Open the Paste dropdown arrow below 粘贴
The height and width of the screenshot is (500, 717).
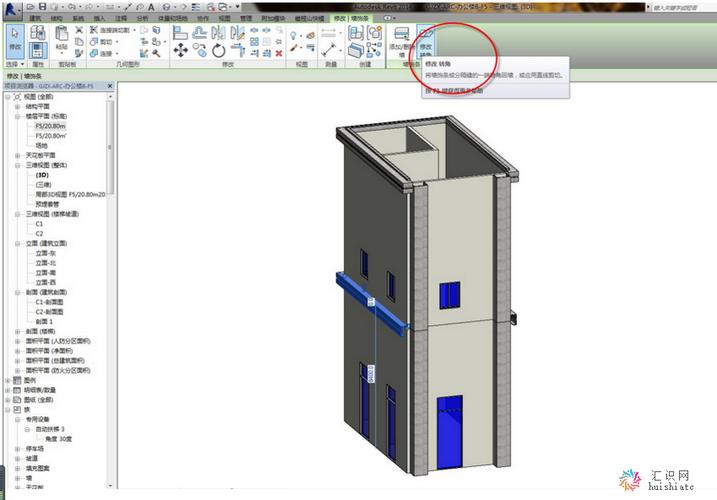61,54
